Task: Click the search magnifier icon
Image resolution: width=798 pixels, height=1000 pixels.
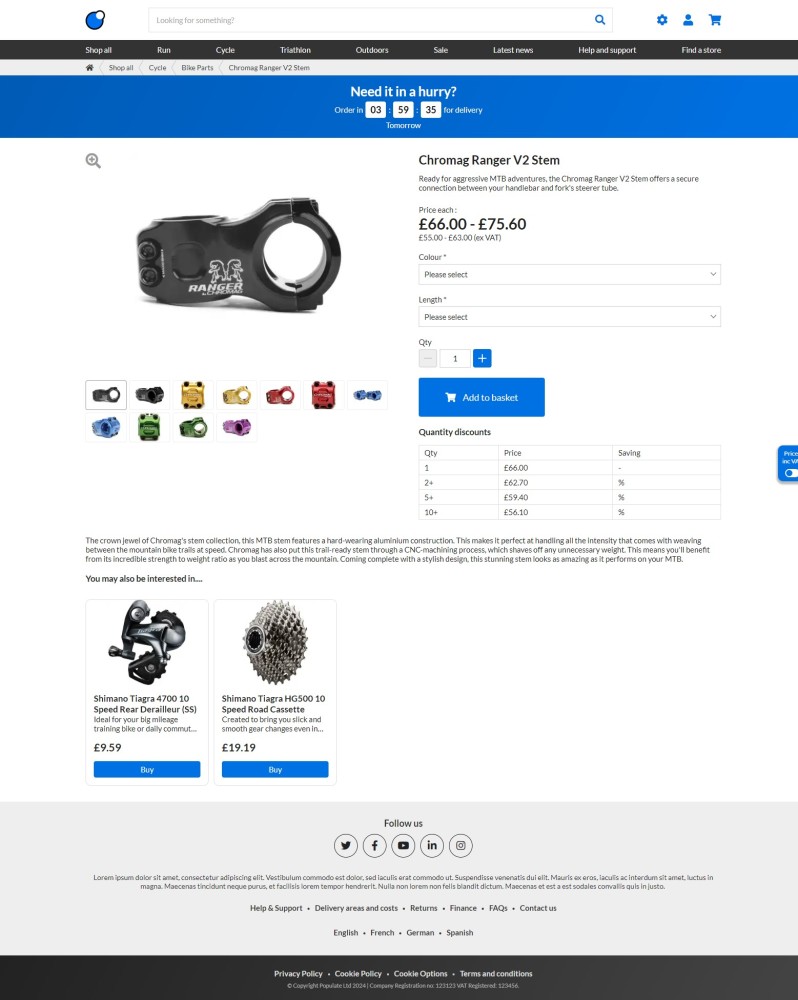Action: 600,20
